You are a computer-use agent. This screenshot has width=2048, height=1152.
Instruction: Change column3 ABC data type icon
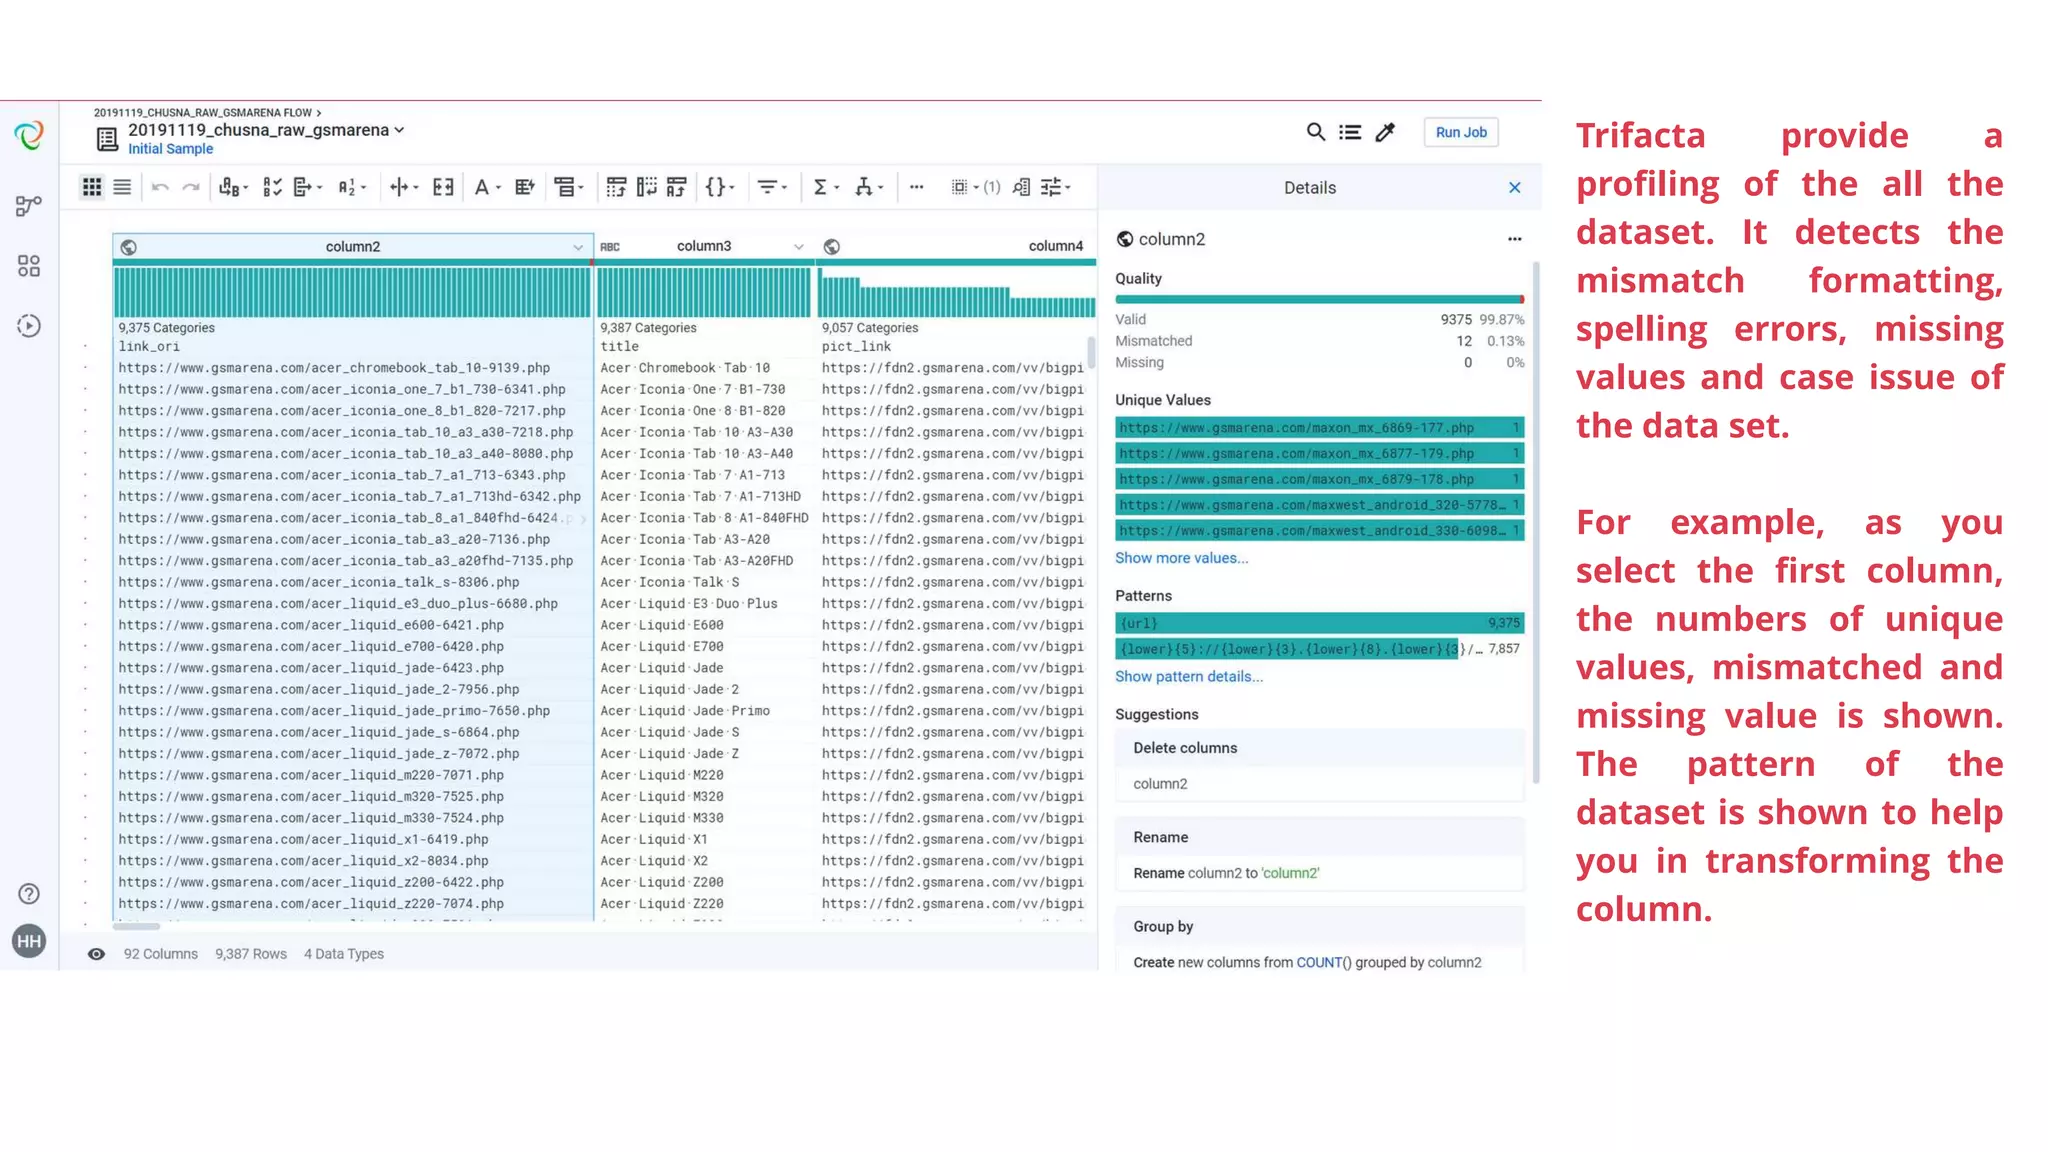point(610,247)
